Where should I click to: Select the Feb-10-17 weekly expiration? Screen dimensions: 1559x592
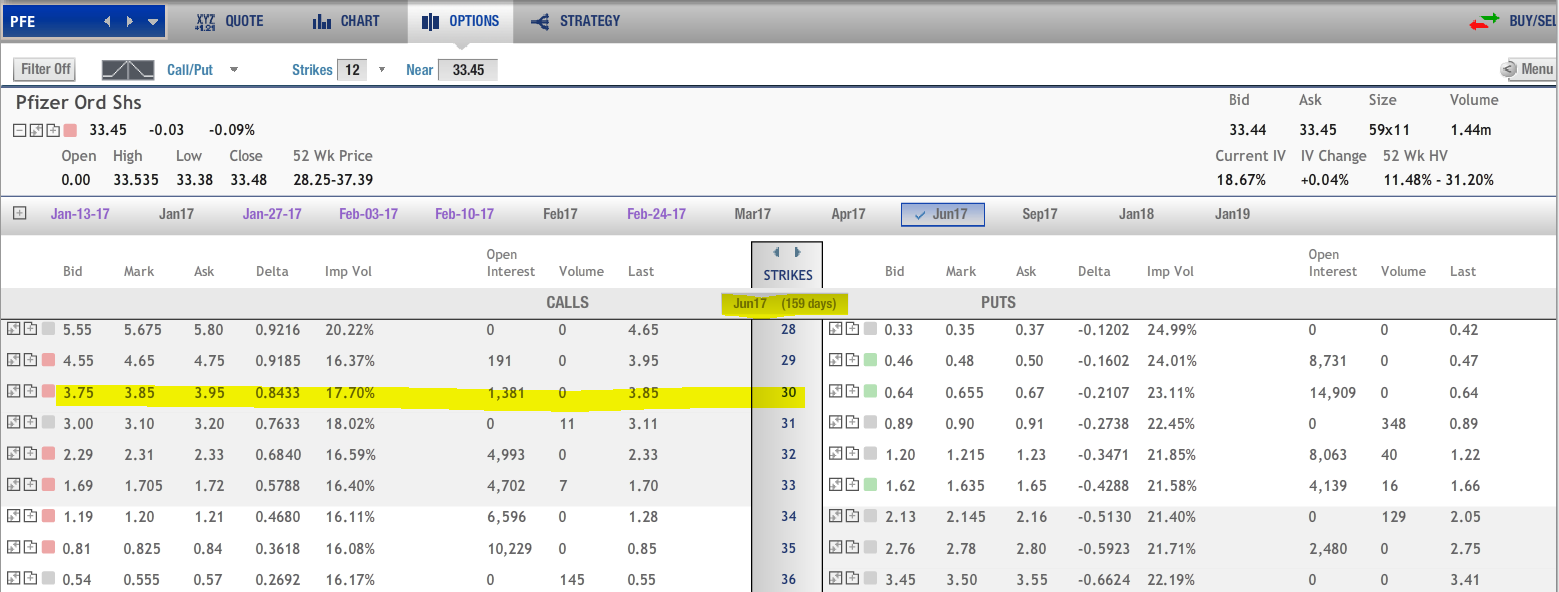pyautogui.click(x=464, y=214)
